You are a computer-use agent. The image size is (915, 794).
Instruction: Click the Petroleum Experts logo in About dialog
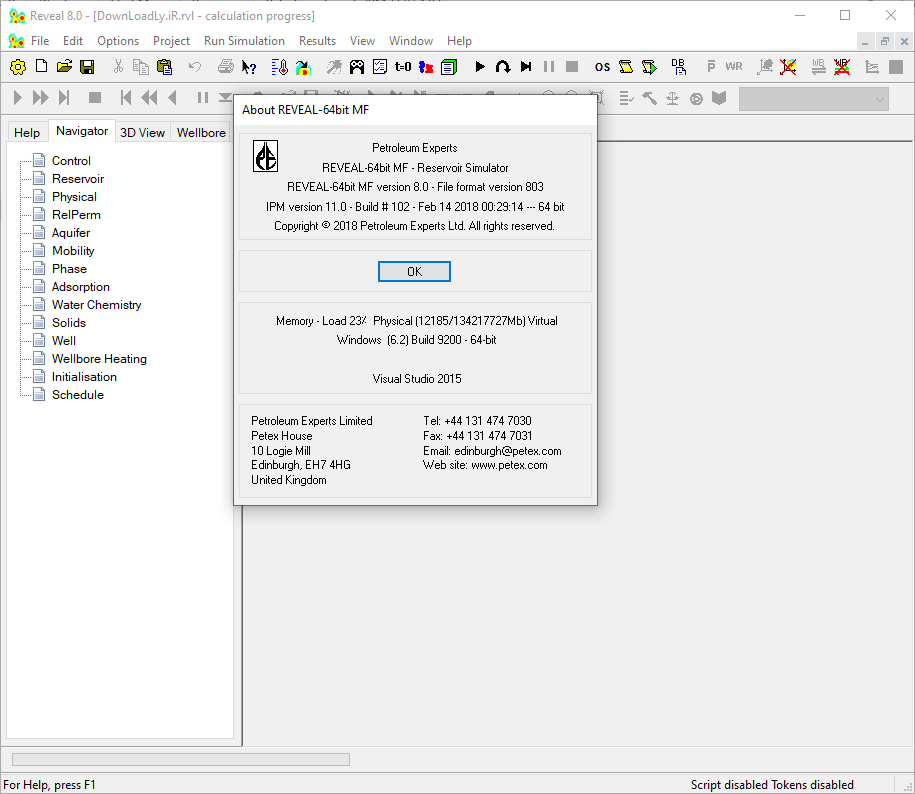[x=266, y=156]
